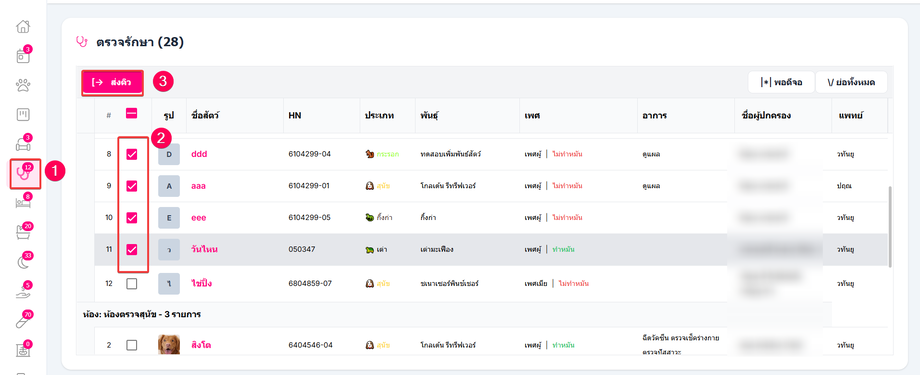This screenshot has height=375, width=920.
Task: Uncheck the checkbox for row aaa
Action: click(x=132, y=186)
